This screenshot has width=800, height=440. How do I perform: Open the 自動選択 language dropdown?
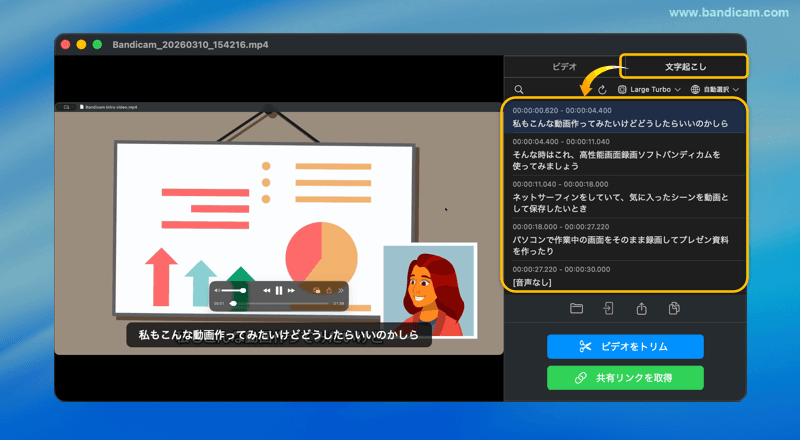pyautogui.click(x=715, y=89)
